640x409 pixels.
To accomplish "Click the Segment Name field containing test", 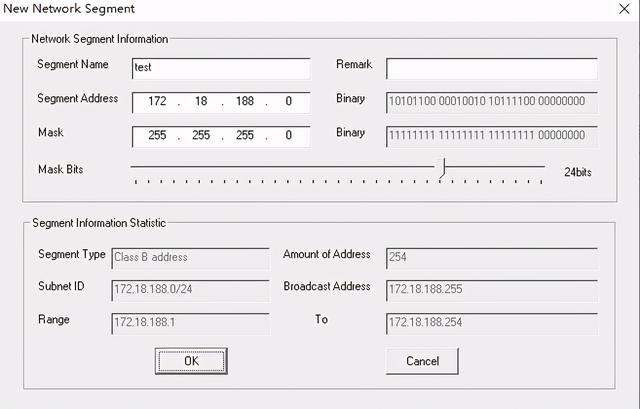I will 221,68.
